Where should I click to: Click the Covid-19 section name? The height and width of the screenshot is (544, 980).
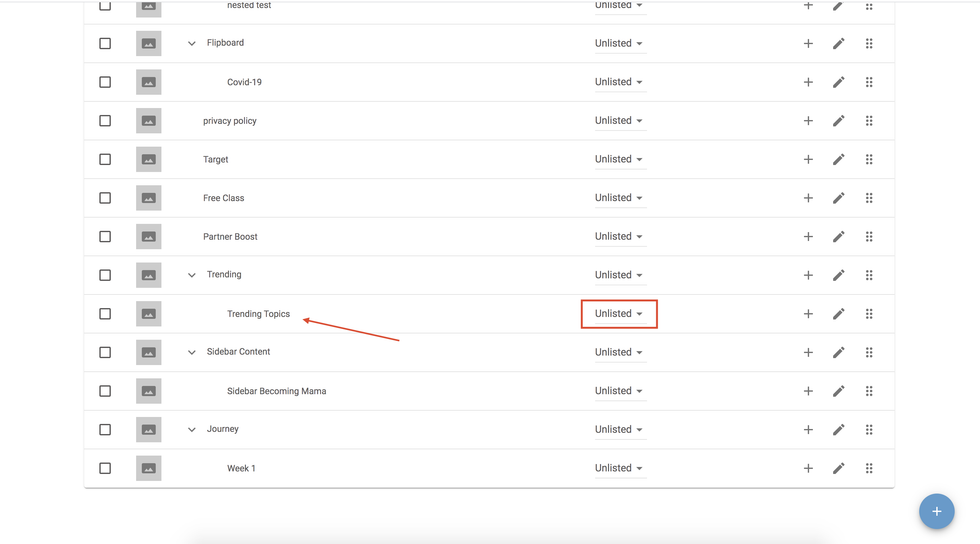click(244, 82)
